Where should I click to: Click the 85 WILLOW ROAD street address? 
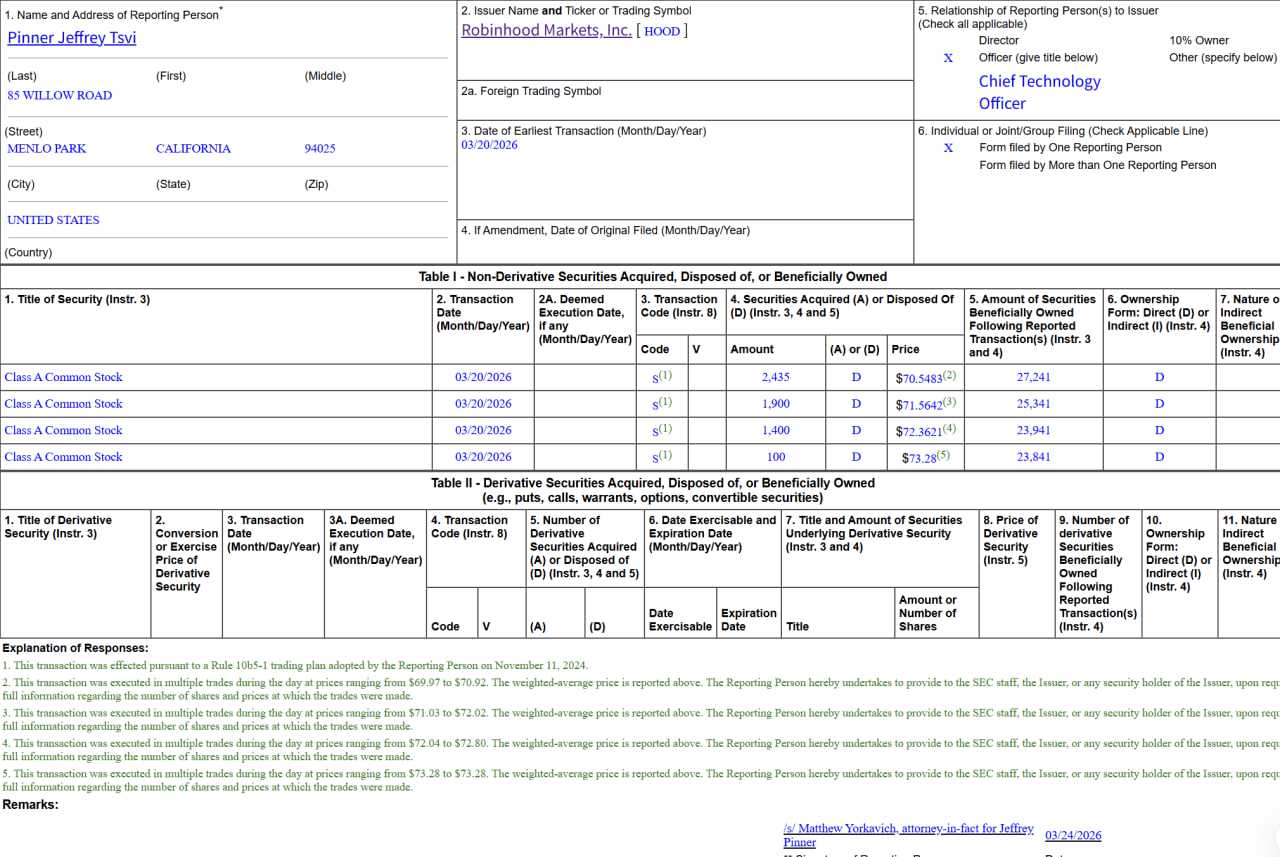tap(60, 95)
